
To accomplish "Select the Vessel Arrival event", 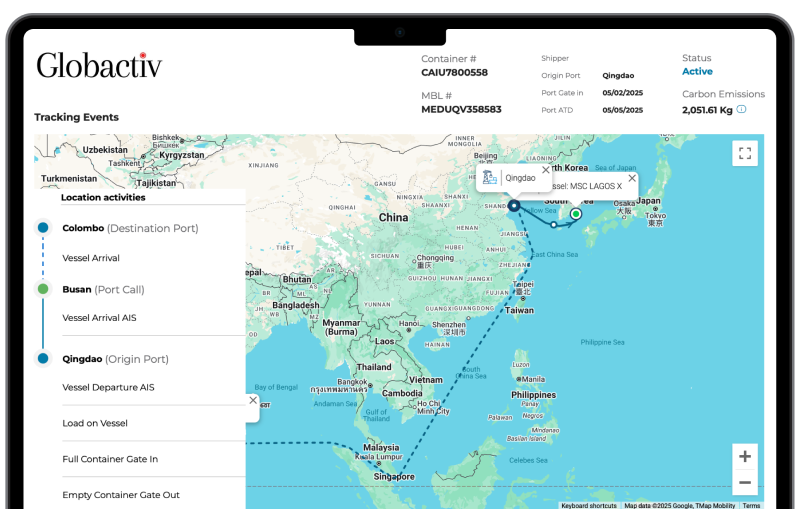I will pyautogui.click(x=91, y=258).
